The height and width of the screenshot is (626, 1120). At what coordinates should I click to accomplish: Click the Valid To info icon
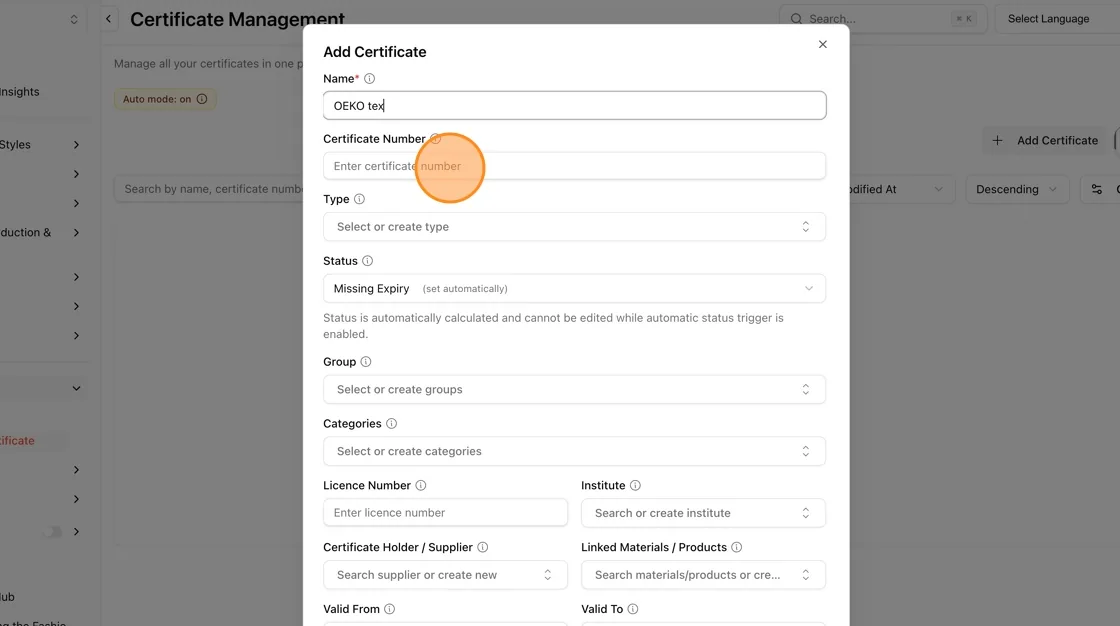pos(633,609)
